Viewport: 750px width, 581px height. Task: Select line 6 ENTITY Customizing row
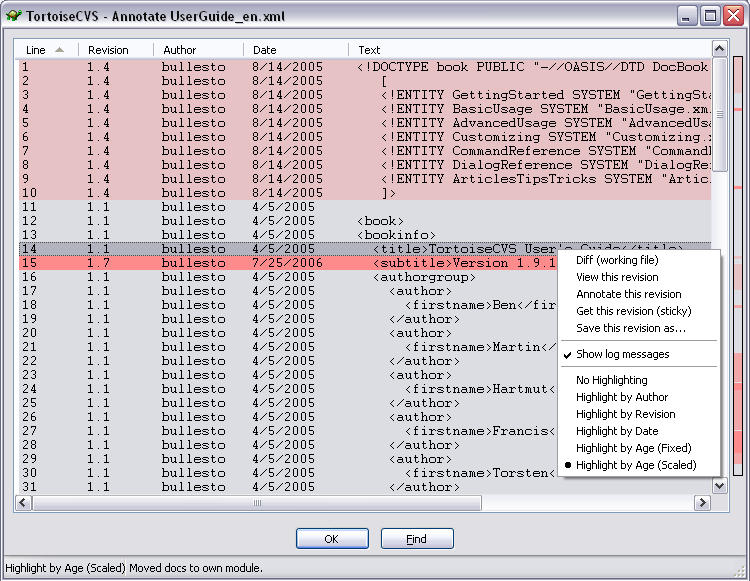tap(365, 137)
